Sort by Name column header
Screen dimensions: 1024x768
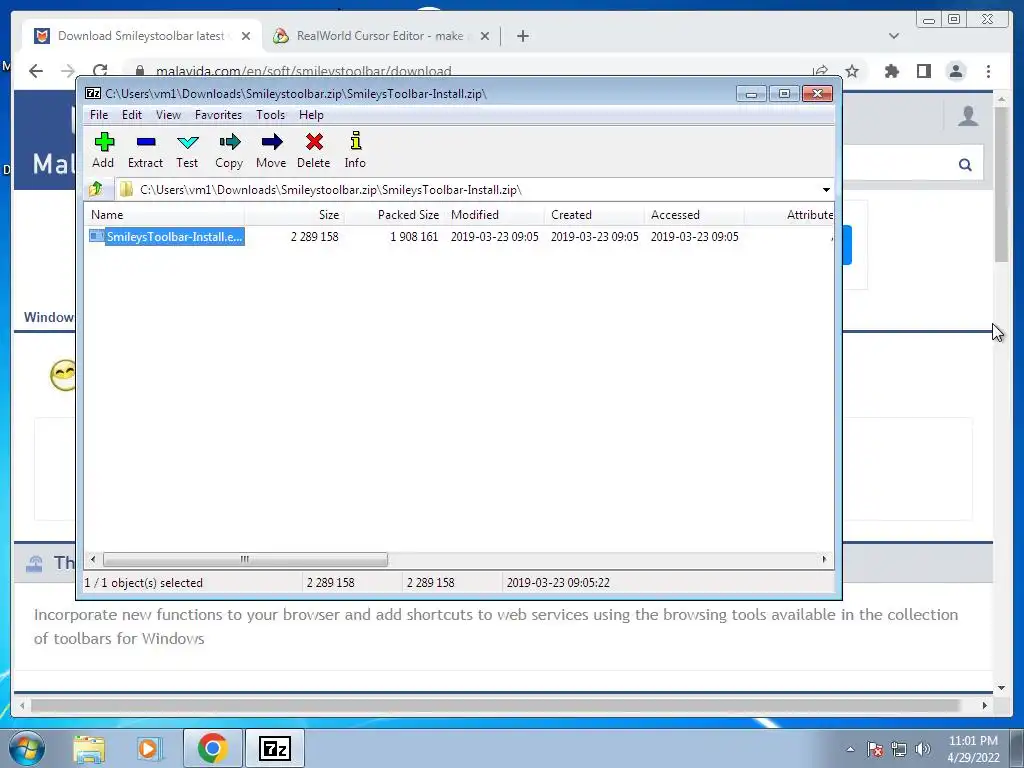165,215
